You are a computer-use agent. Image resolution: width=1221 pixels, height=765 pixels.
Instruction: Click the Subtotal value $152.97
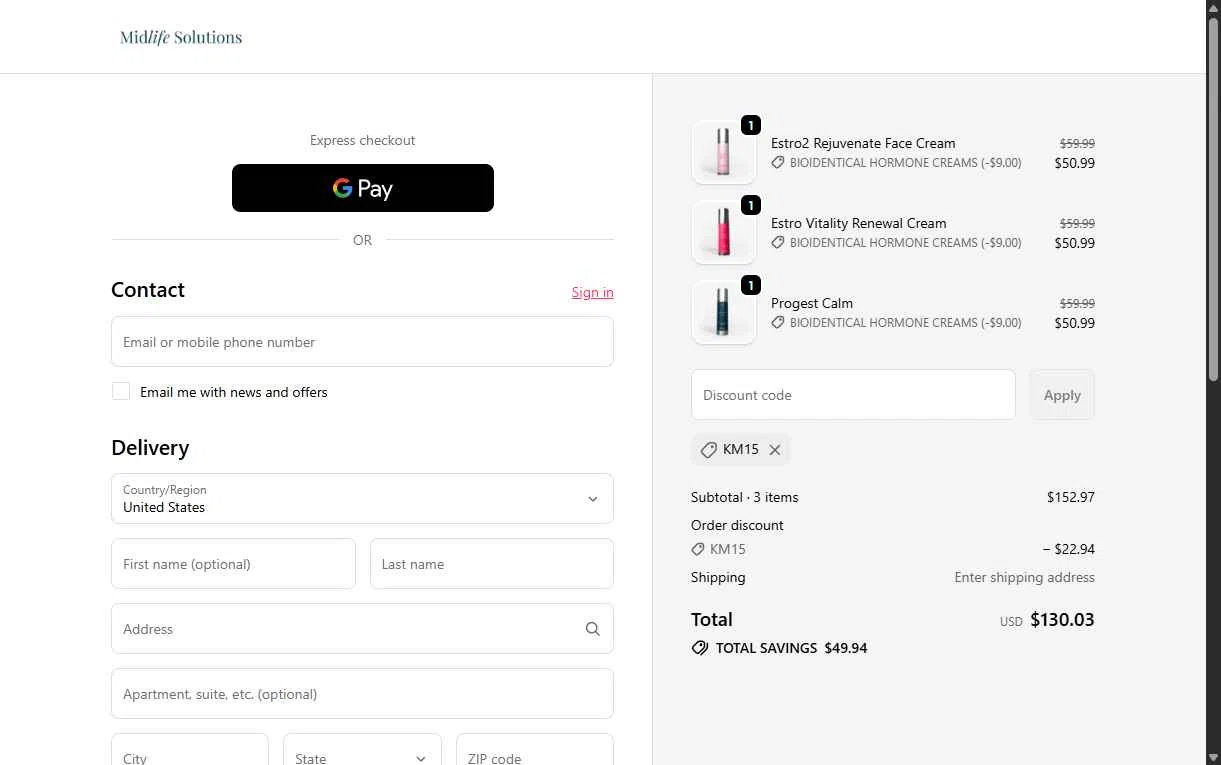tap(1071, 497)
